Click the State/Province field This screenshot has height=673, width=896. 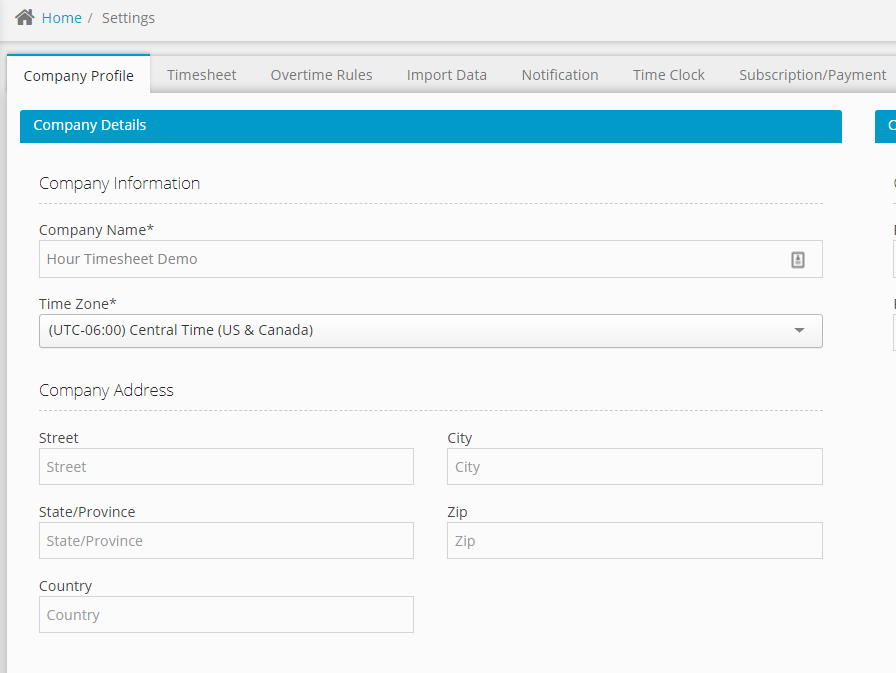(x=225, y=540)
